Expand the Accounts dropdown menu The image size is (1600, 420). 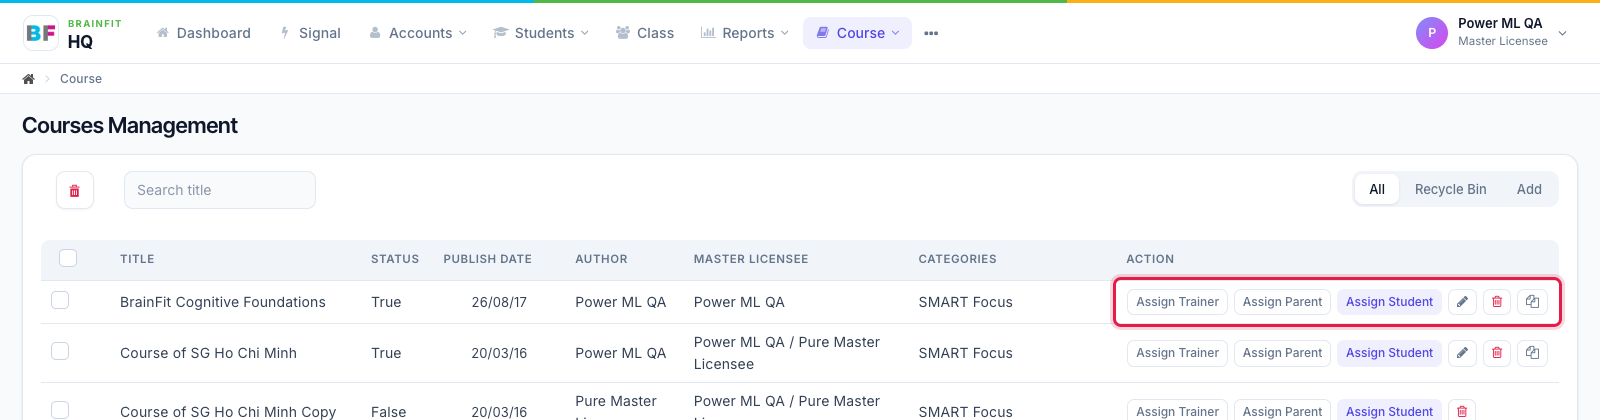(x=418, y=33)
